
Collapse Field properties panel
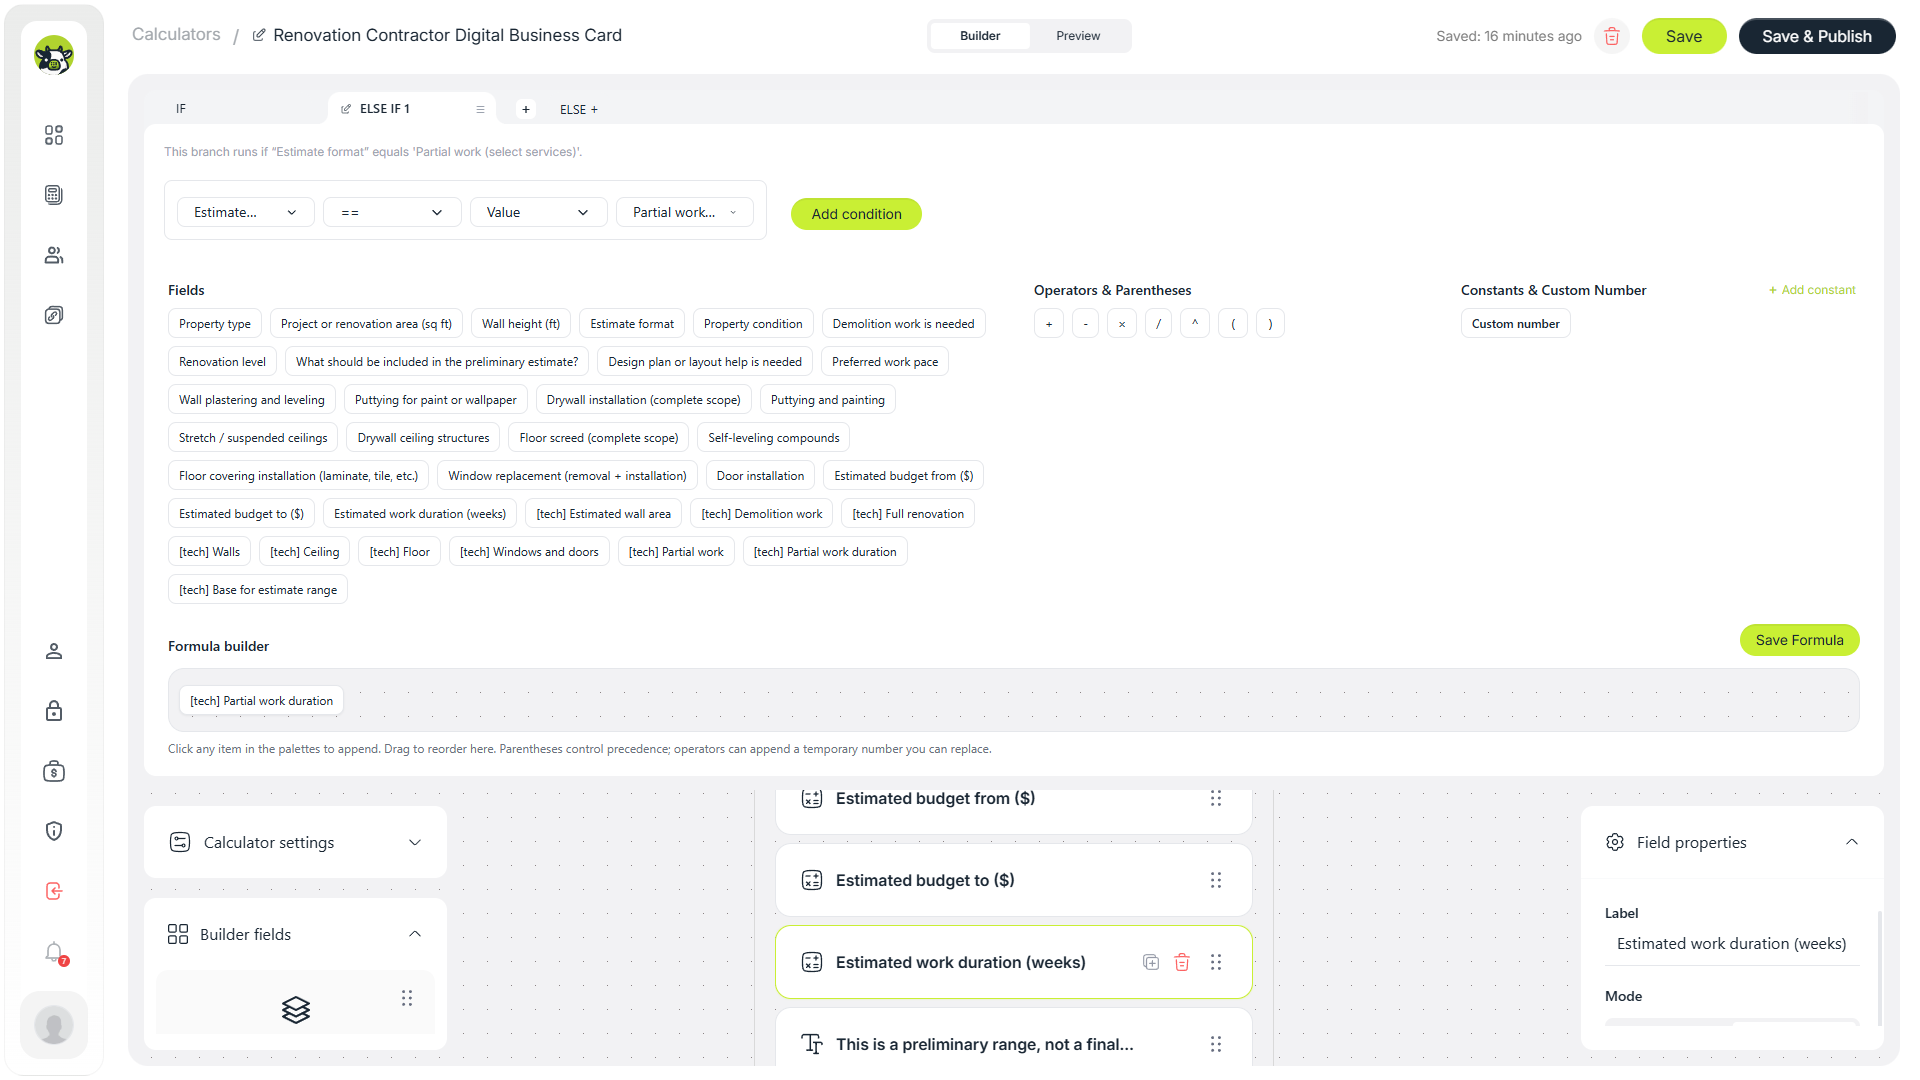(x=1852, y=842)
